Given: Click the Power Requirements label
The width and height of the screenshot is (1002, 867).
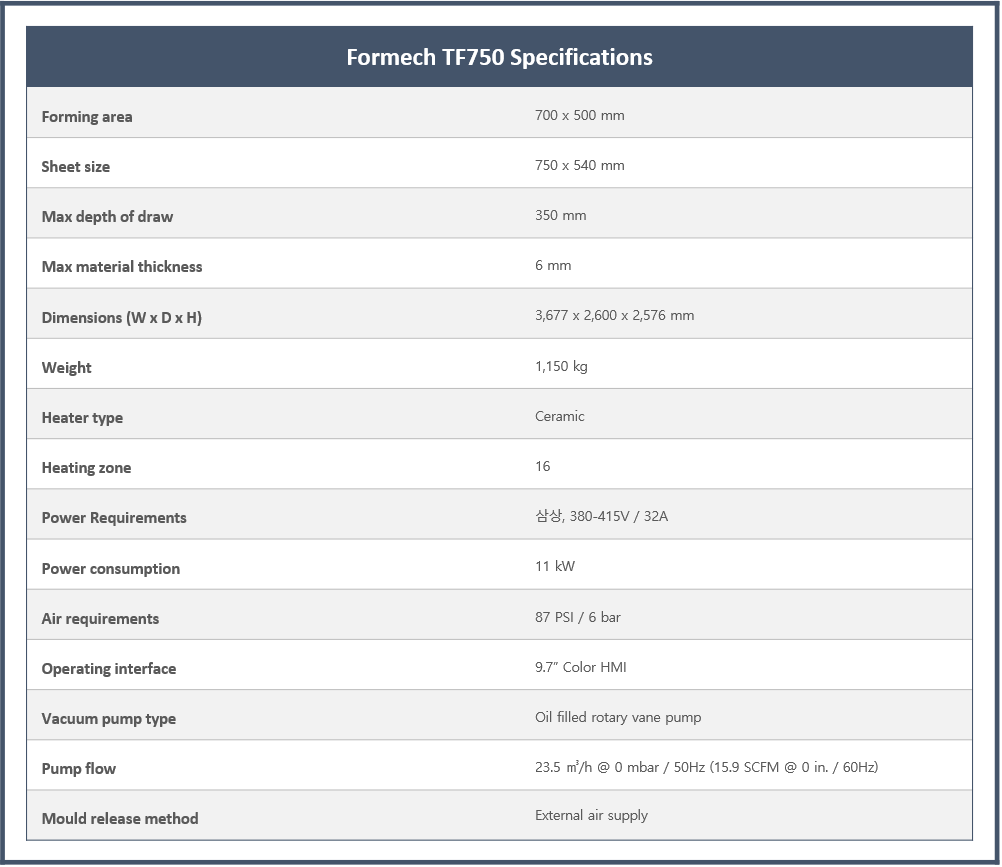Looking at the screenshot, I should tap(114, 518).
